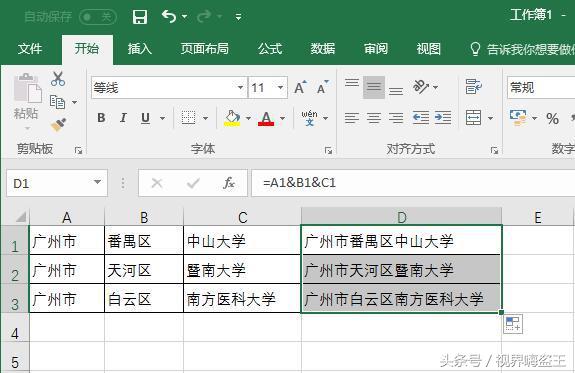Click the Decrease Font Size icon
The width and height of the screenshot is (575, 373).
coord(323,87)
